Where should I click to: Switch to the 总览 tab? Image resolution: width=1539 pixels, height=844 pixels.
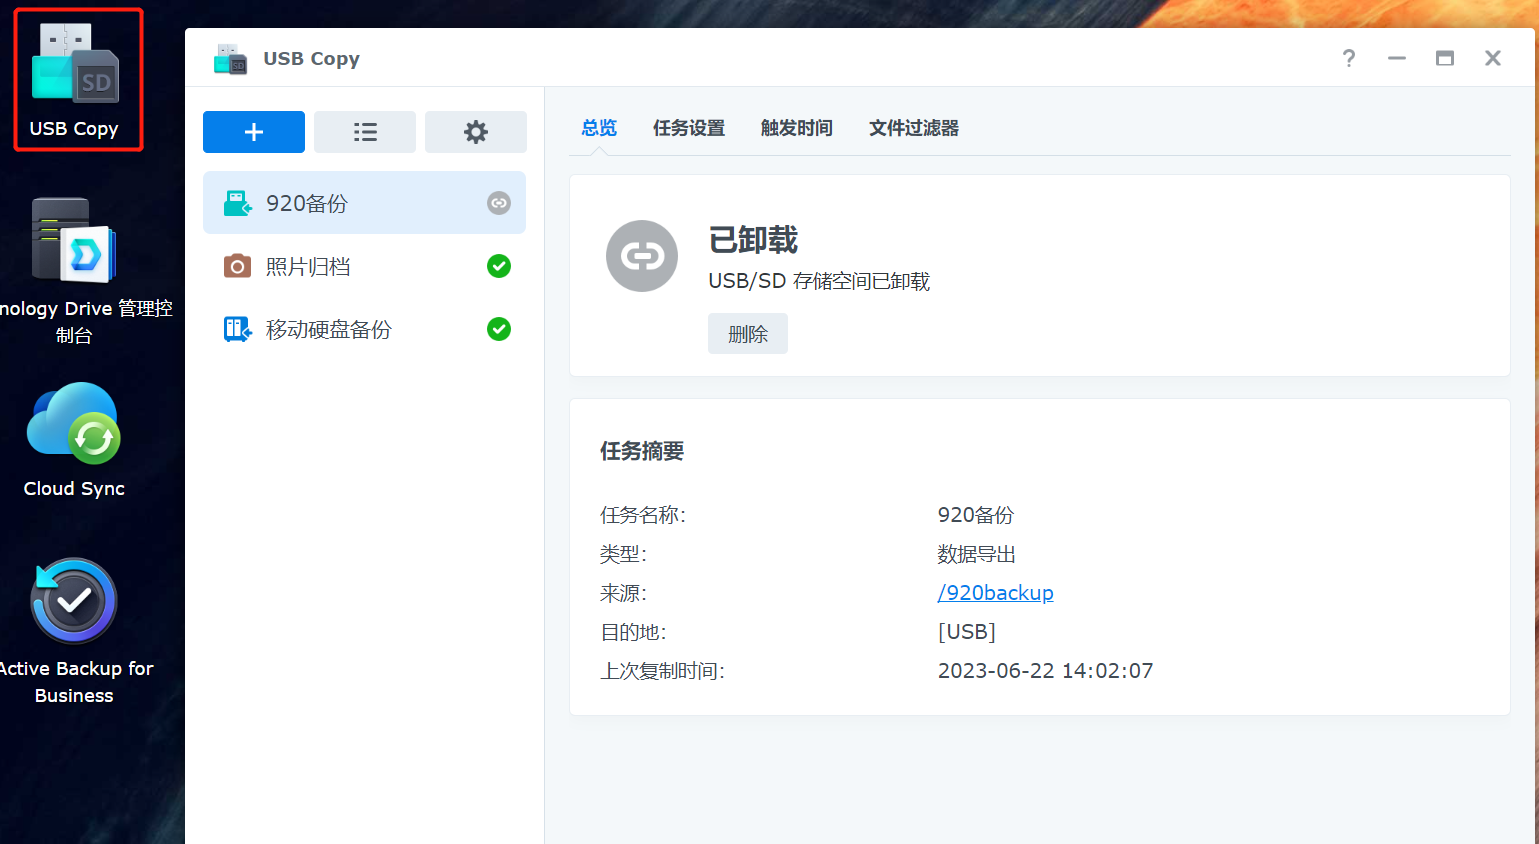pos(599,128)
